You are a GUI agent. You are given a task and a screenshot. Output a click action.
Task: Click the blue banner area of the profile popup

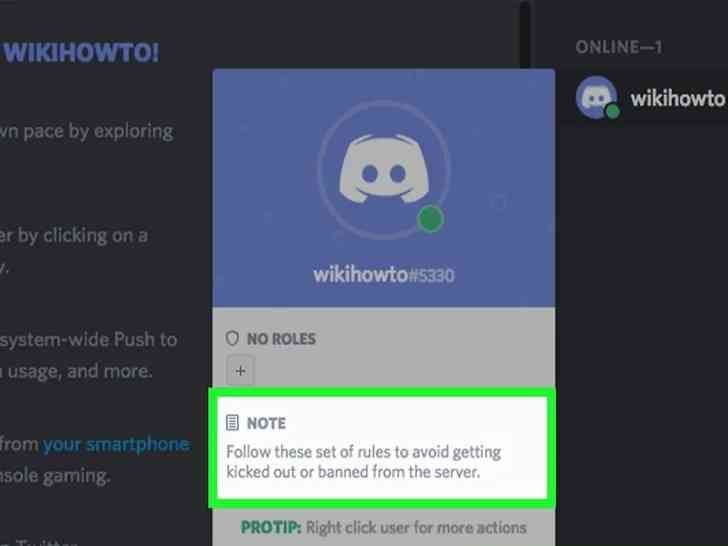pyautogui.click(x=384, y=188)
